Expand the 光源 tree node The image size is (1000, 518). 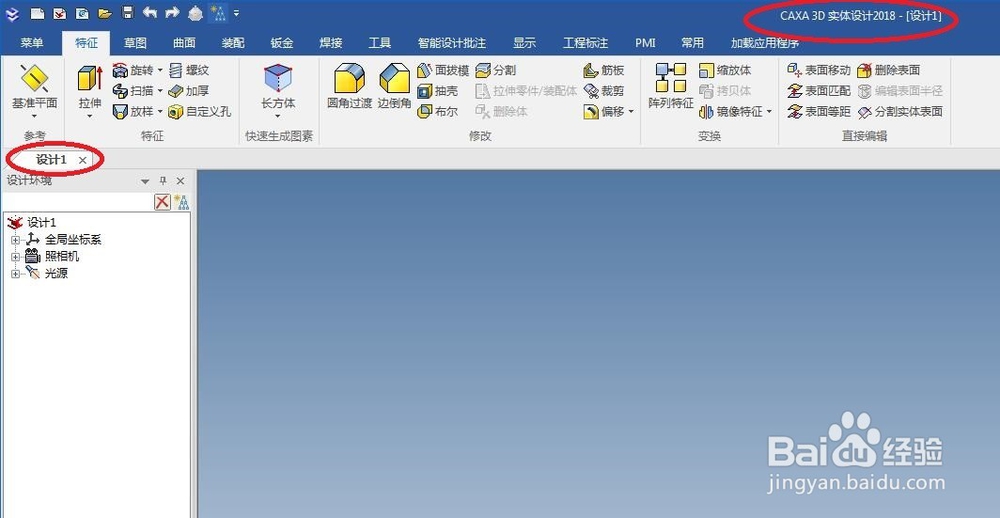point(15,274)
